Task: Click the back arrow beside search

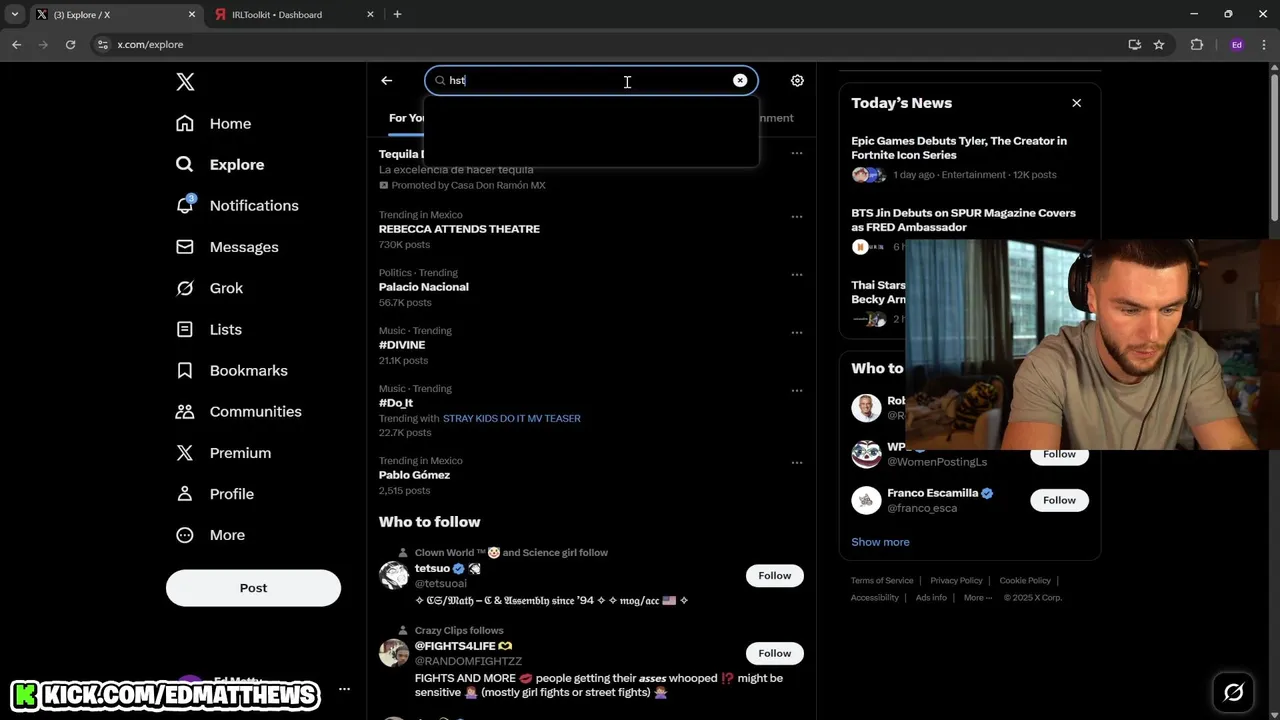Action: (387, 81)
